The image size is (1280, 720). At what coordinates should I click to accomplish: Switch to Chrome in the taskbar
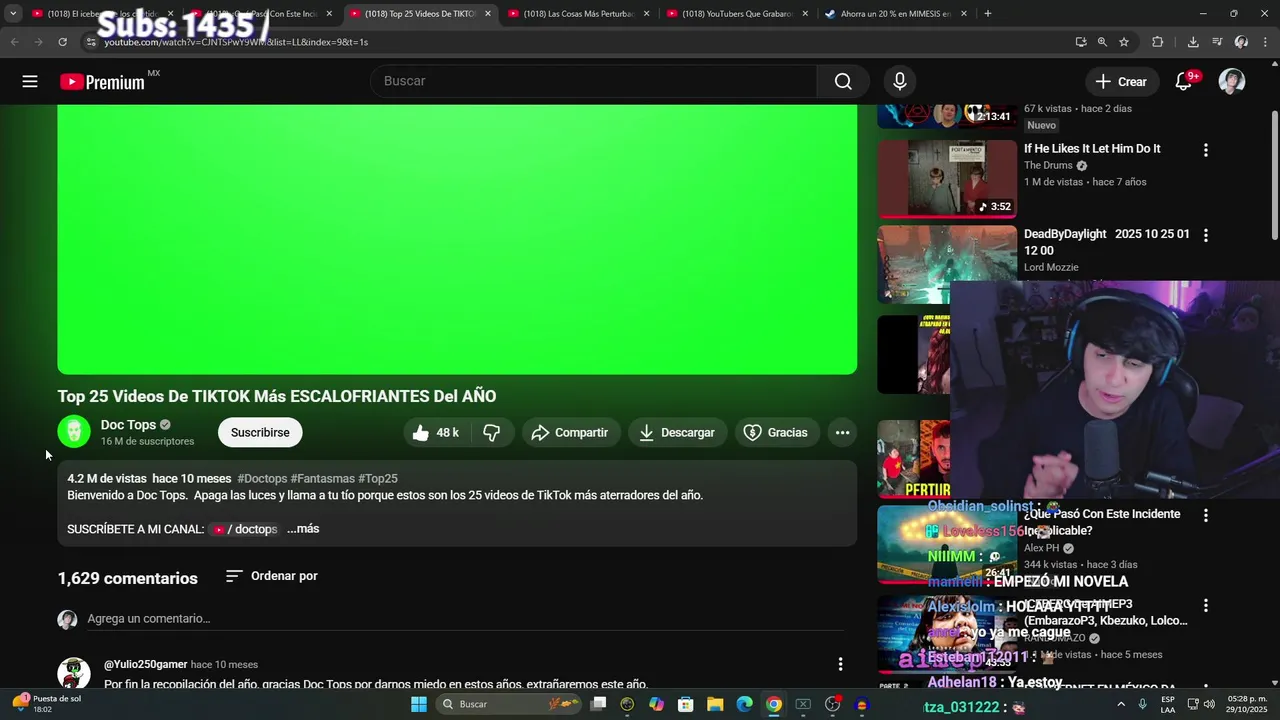[773, 704]
